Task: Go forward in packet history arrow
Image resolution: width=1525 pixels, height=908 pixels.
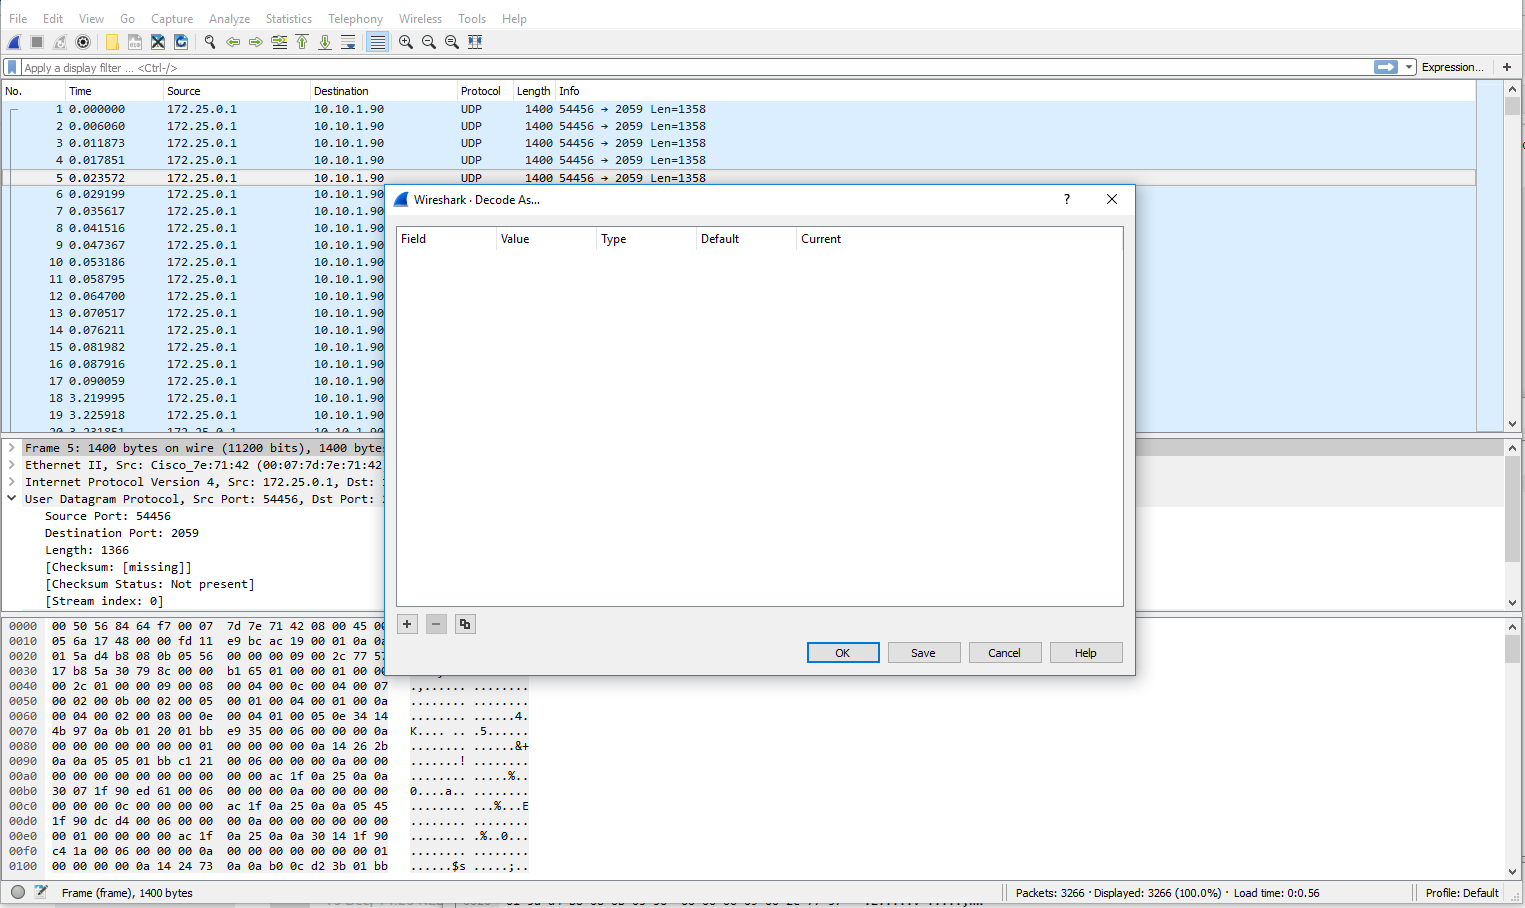Action: click(256, 42)
